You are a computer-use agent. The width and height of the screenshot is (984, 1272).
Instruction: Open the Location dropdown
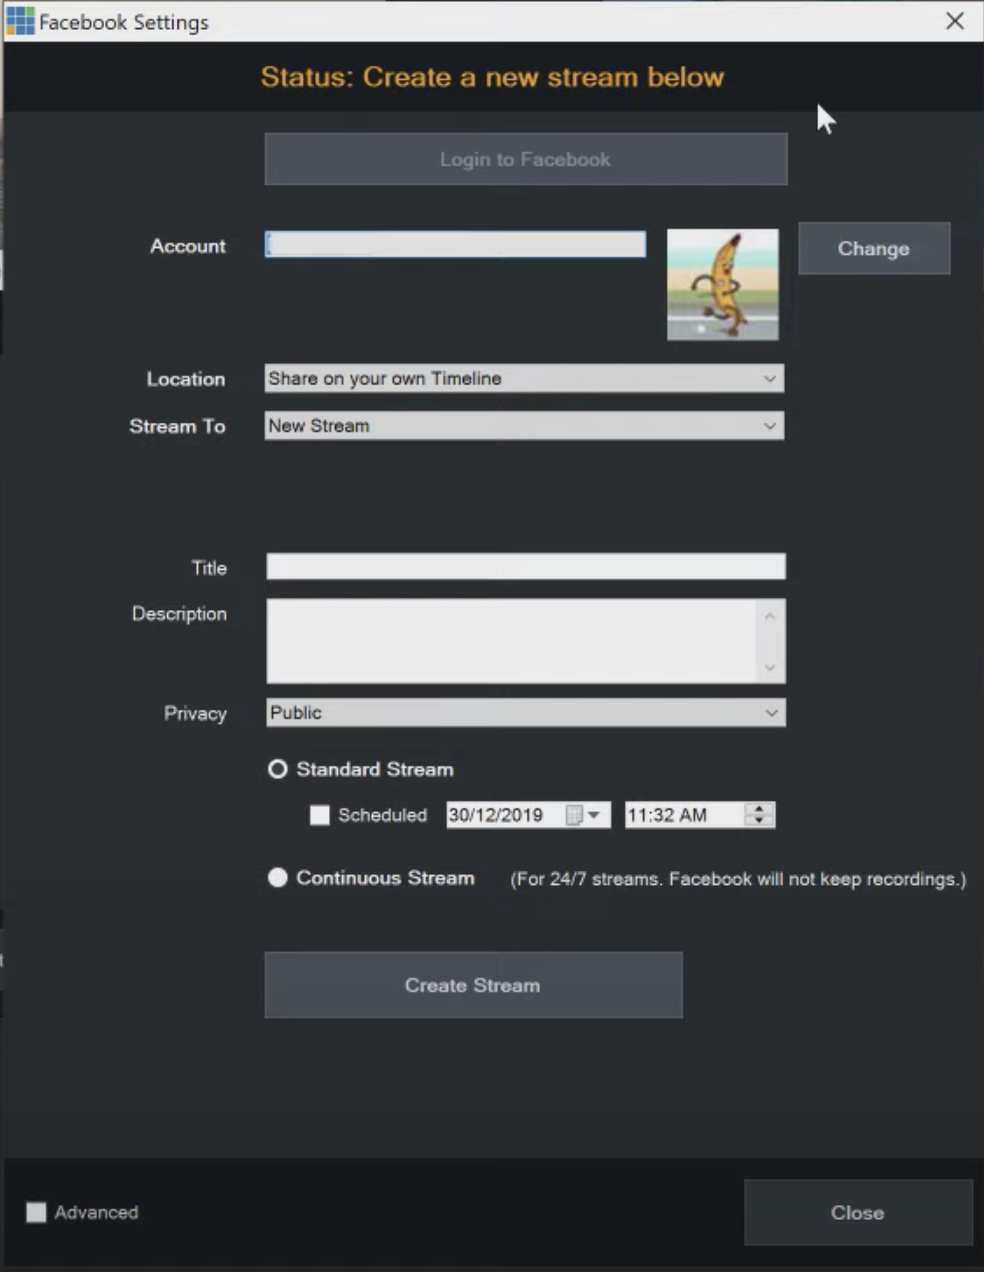pos(524,378)
